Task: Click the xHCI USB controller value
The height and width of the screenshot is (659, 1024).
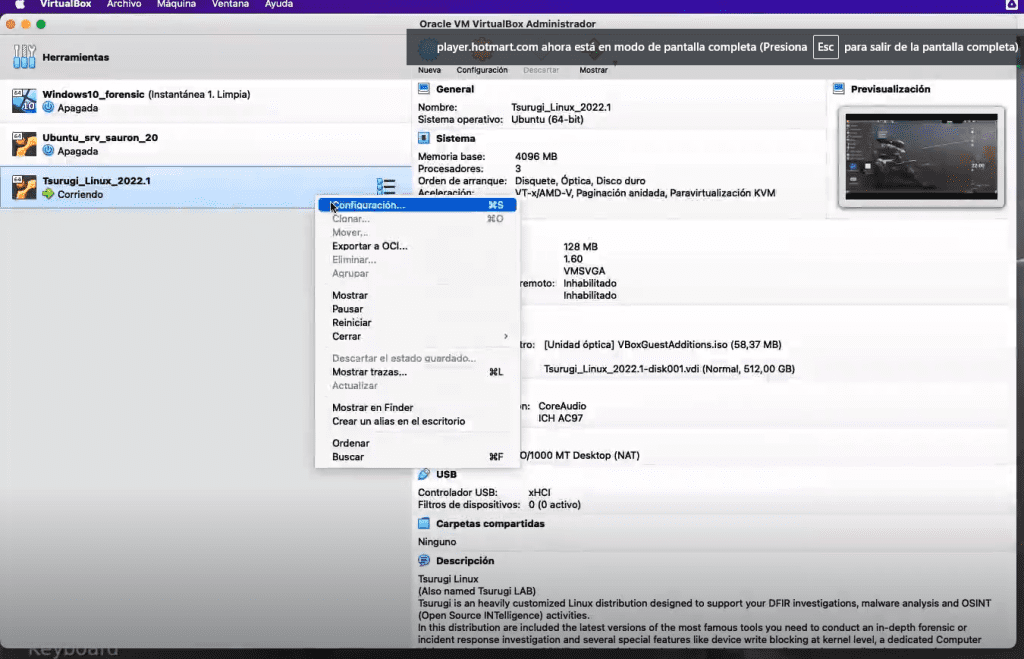Action: [539, 492]
